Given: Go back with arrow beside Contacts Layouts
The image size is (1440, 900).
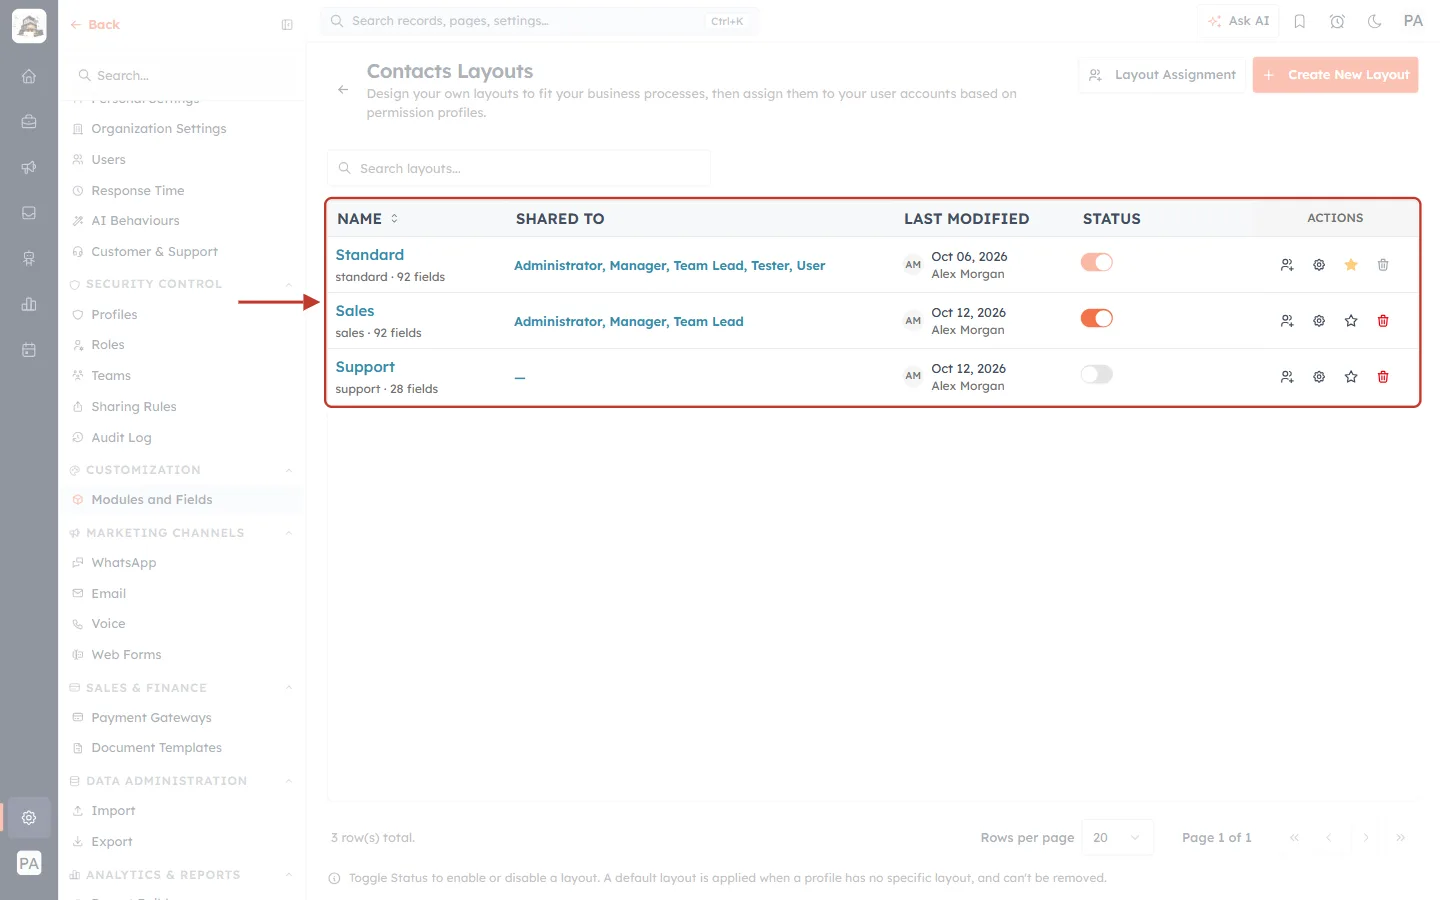Looking at the screenshot, I should tap(343, 90).
